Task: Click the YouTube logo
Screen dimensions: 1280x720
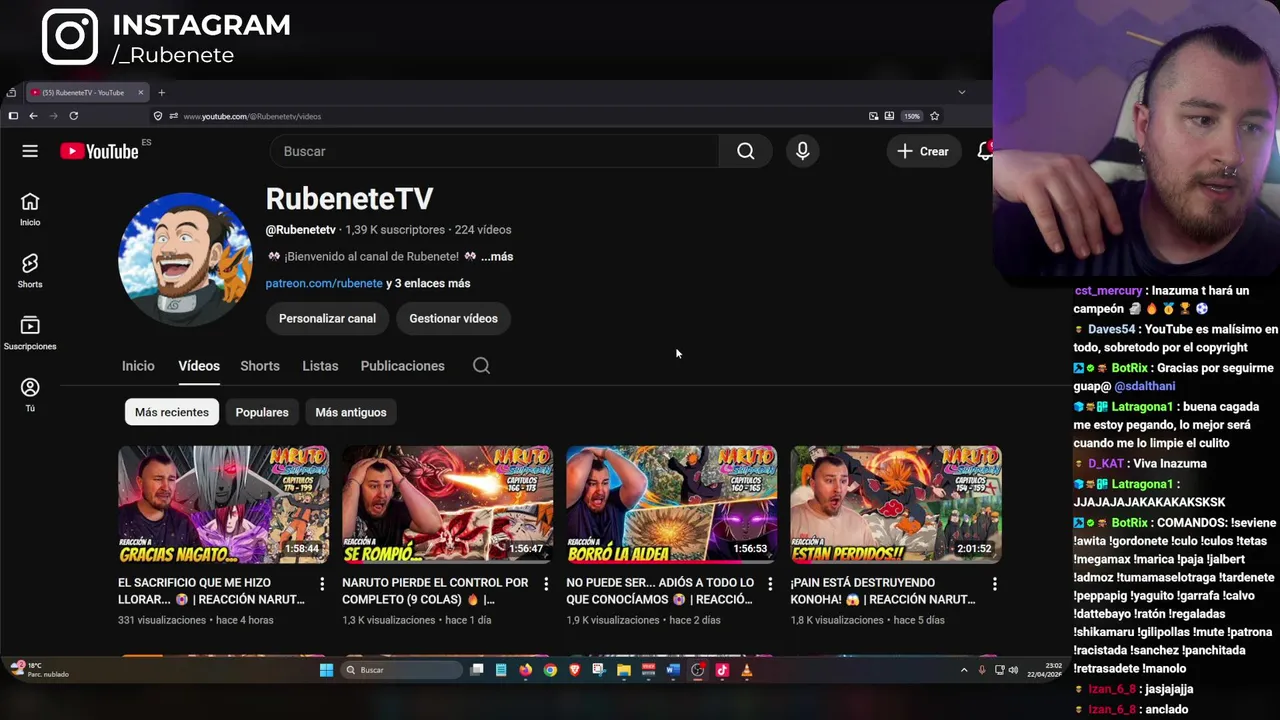Action: point(99,151)
